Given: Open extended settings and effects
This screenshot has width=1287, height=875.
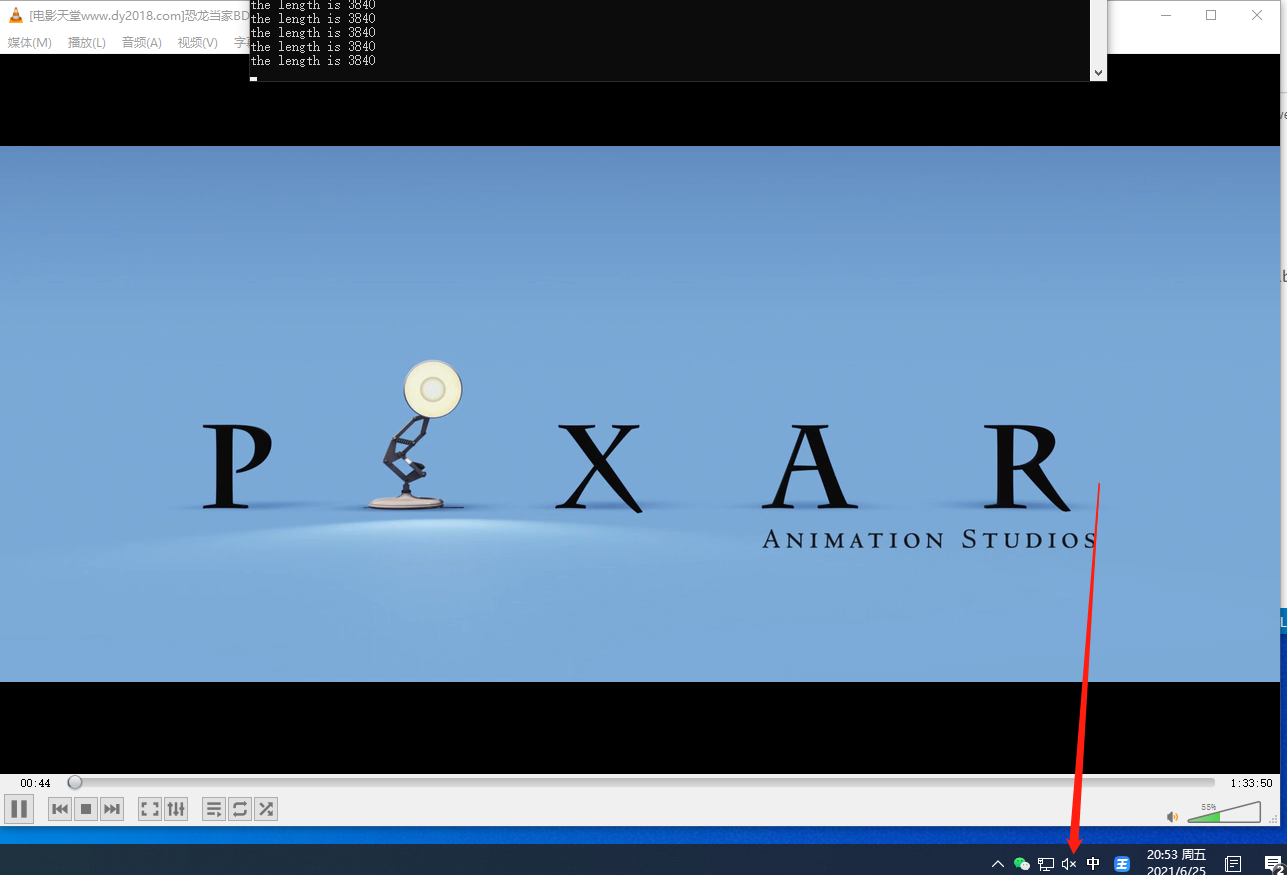Looking at the screenshot, I should (x=176, y=809).
